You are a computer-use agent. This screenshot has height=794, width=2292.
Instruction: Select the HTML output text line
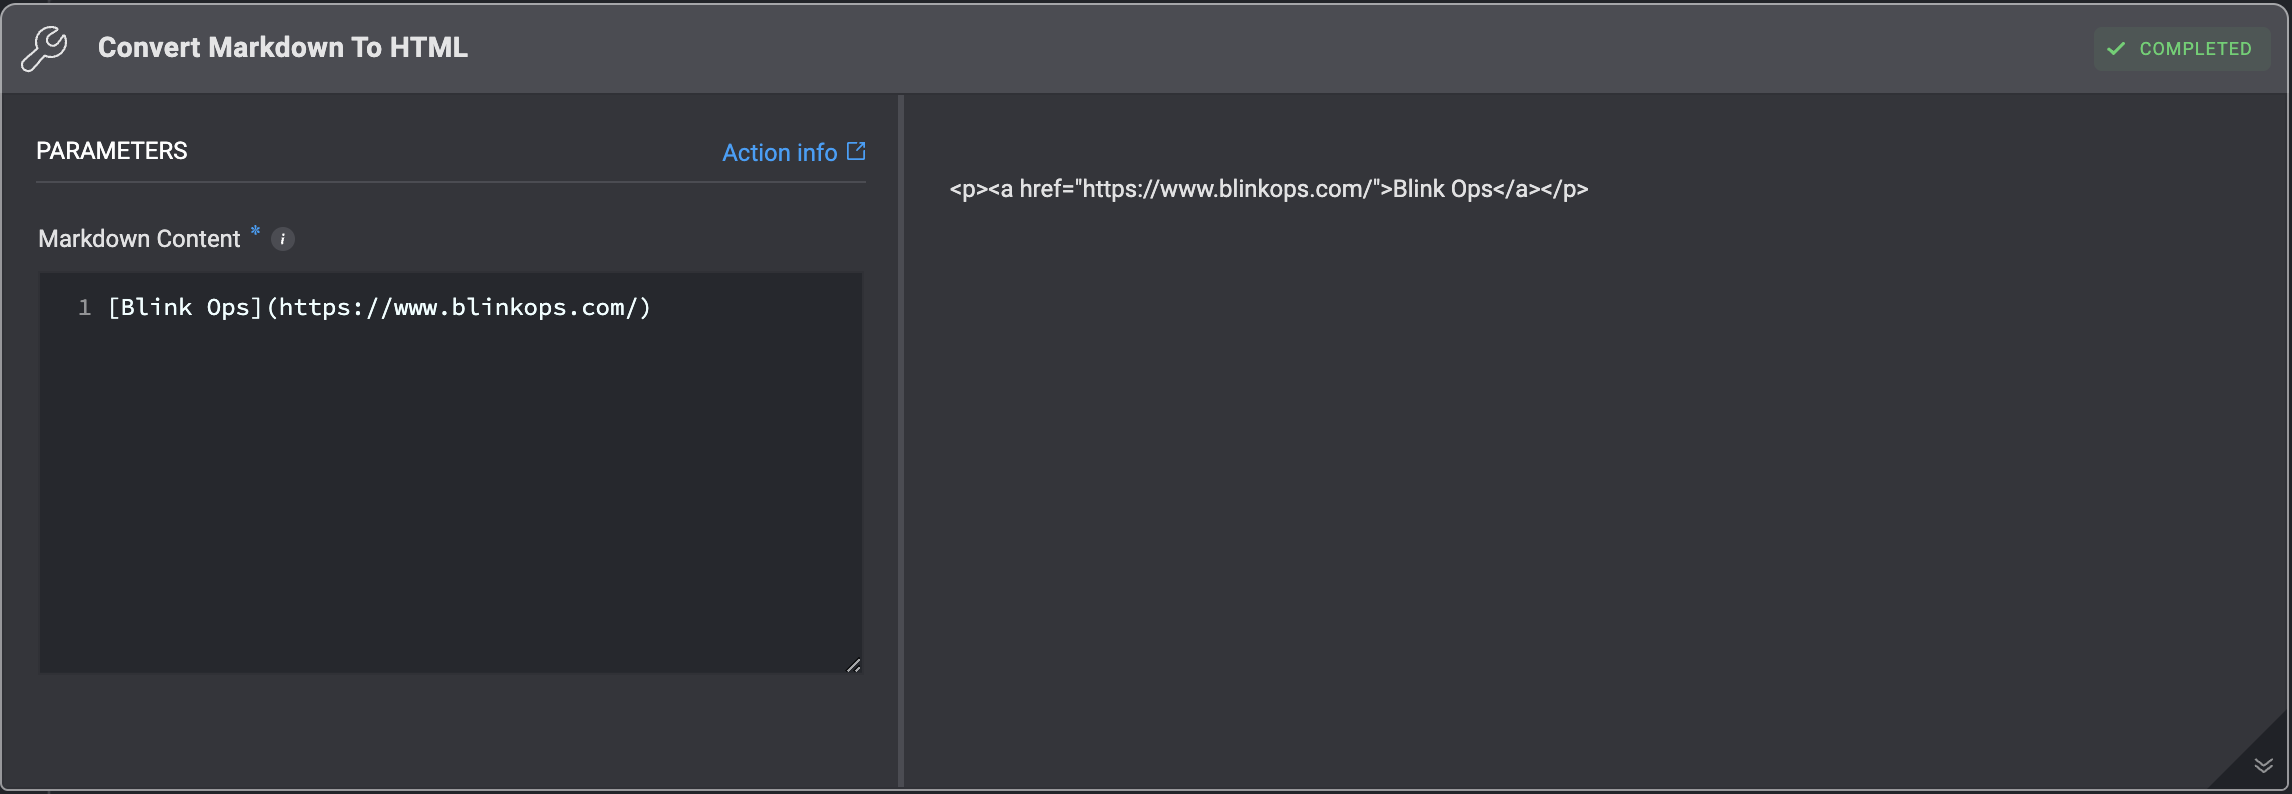click(1269, 189)
